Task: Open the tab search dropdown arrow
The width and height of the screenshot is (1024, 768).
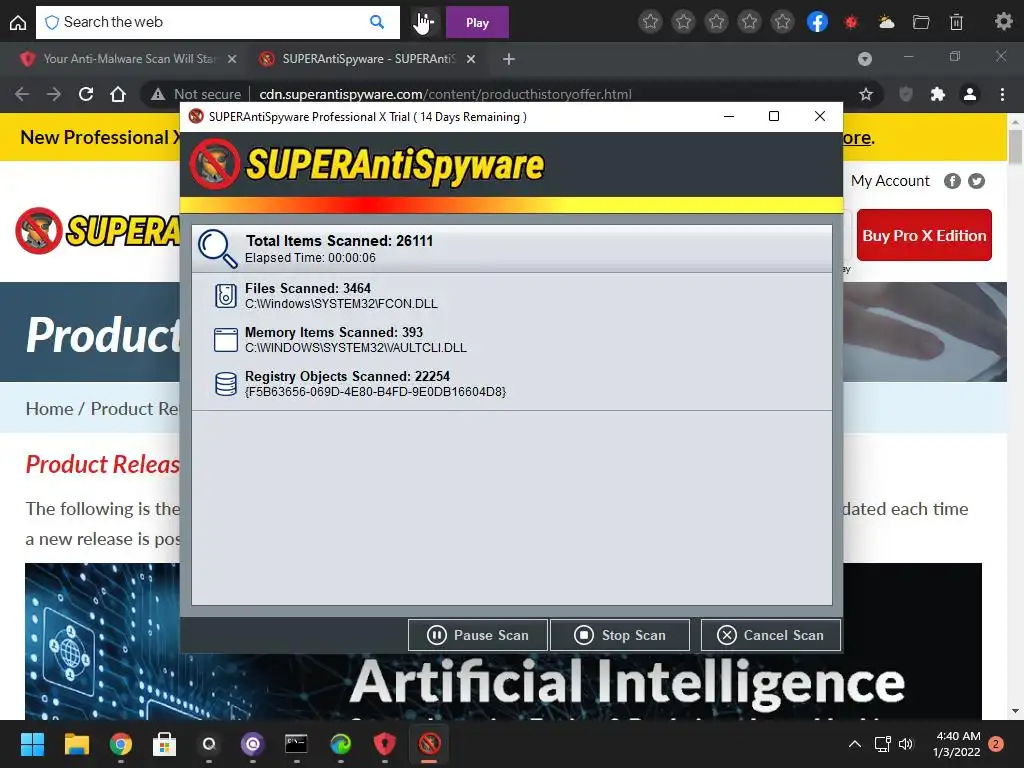Action: pyautogui.click(x=865, y=59)
